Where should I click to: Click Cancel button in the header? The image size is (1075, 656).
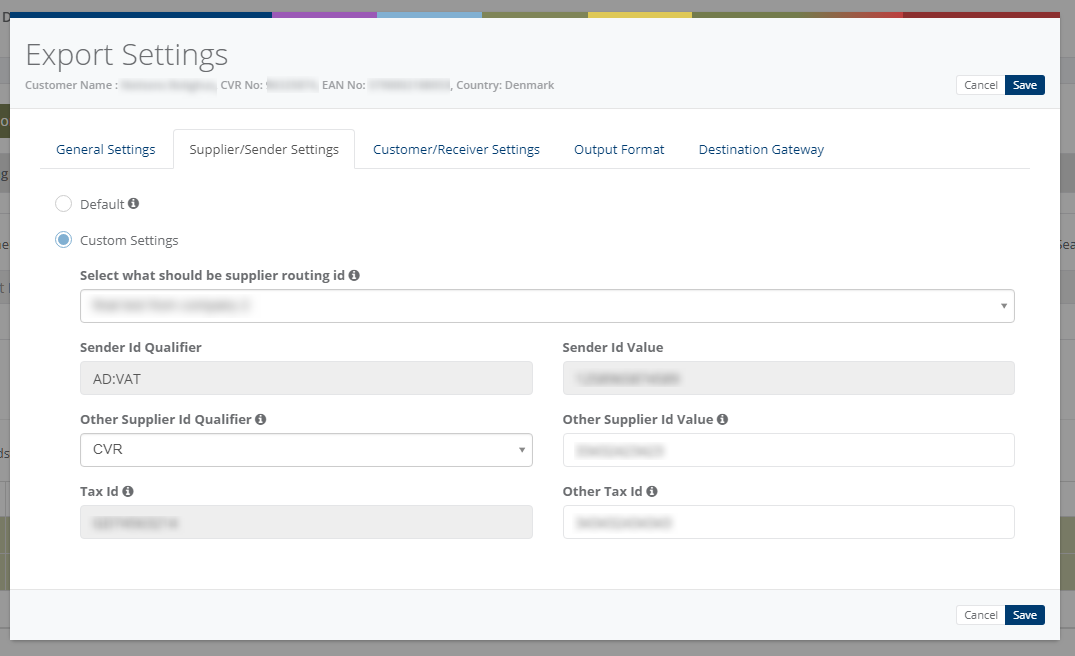(x=980, y=85)
